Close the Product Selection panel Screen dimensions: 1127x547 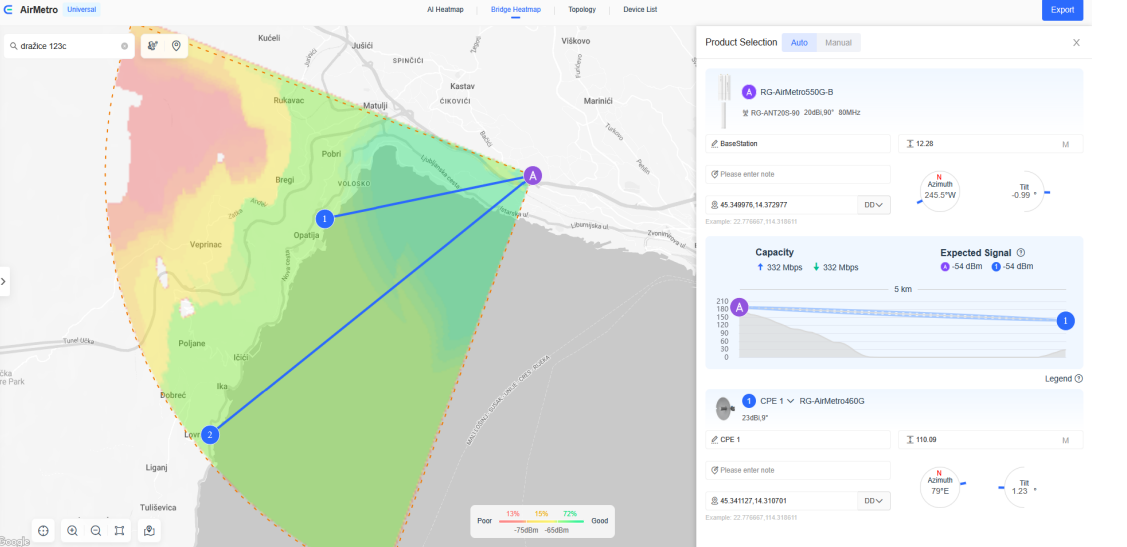[1076, 42]
